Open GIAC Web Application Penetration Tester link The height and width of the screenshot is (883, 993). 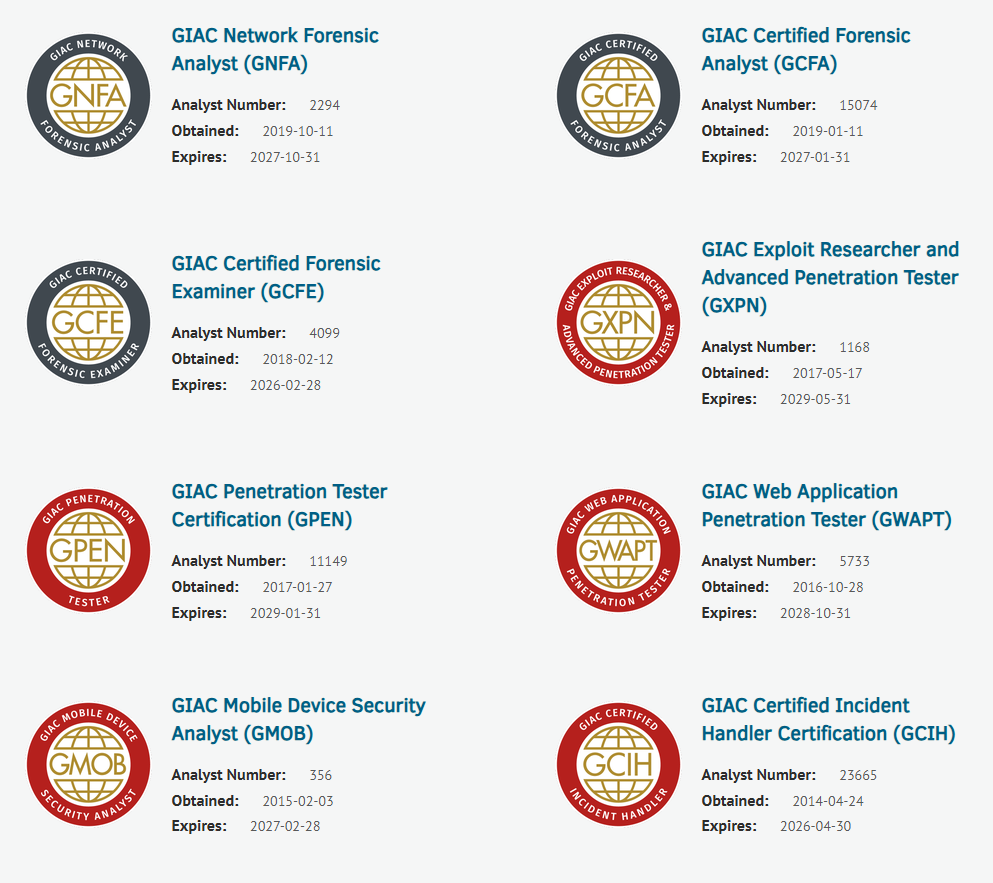pos(826,505)
